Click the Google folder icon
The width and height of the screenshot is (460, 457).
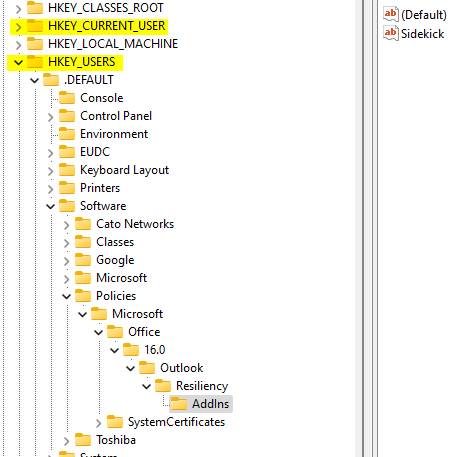pos(83,259)
